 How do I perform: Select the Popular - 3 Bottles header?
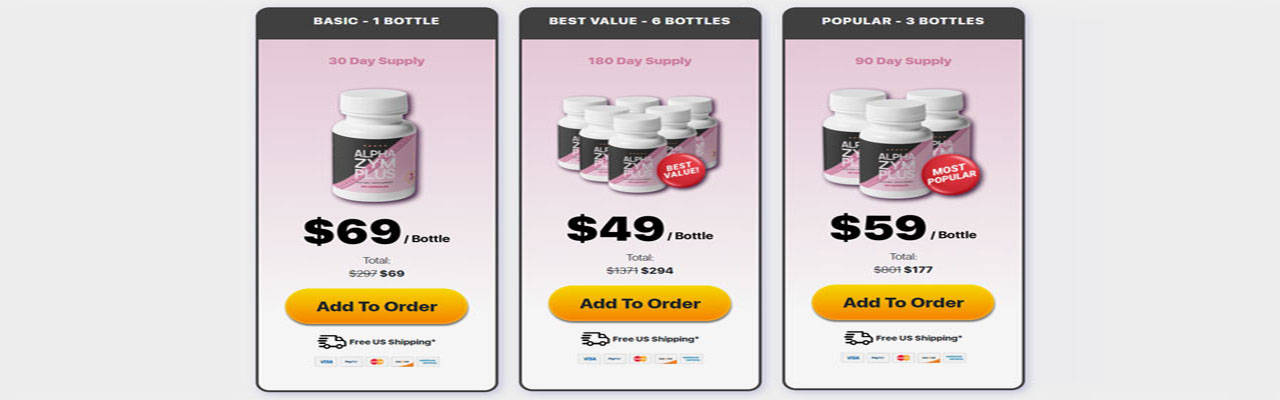903,22
